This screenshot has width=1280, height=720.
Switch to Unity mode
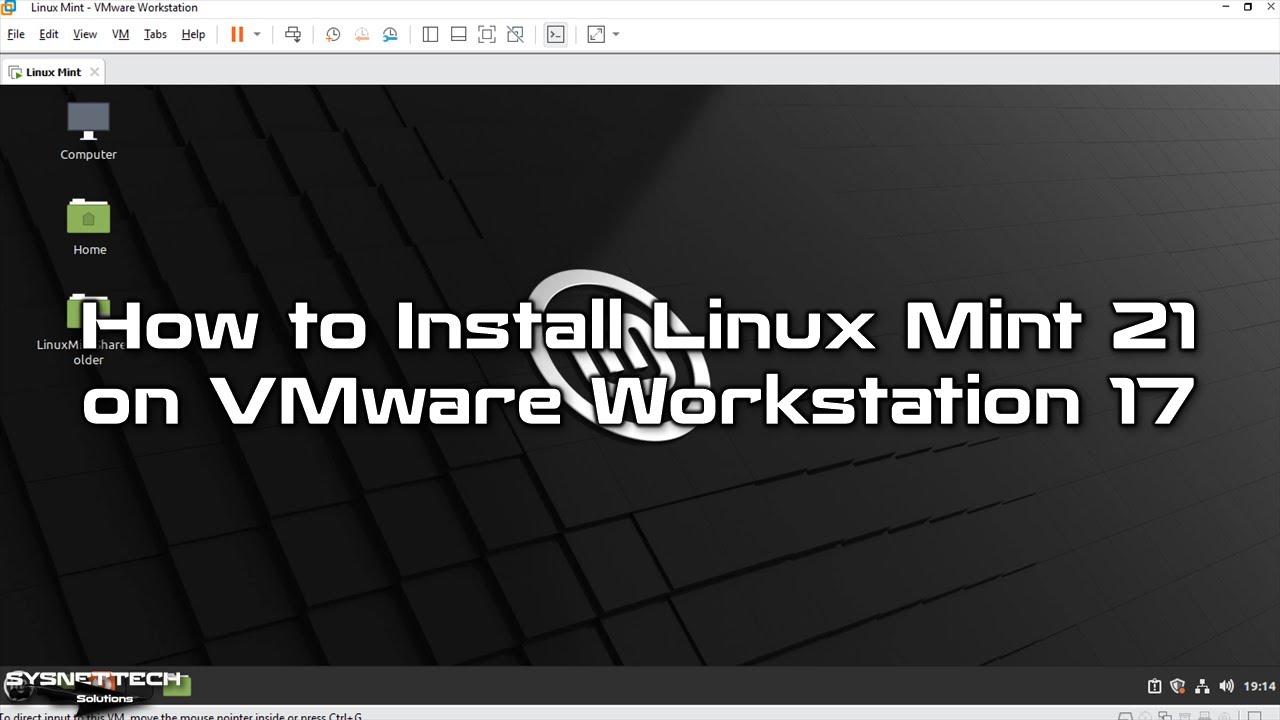pyautogui.click(x=516, y=34)
